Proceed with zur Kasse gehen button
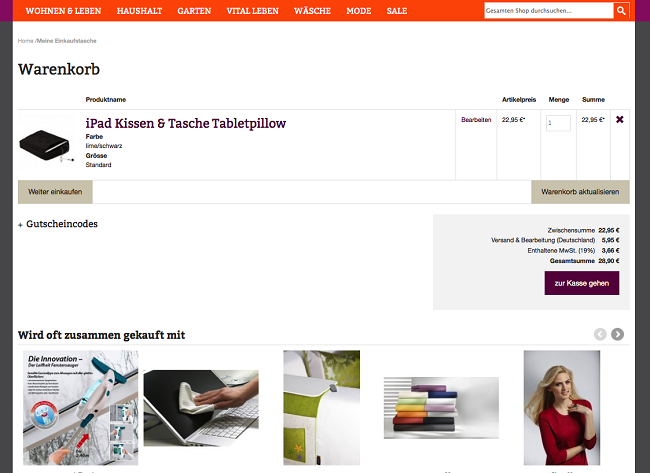Image resolution: width=650 pixels, height=473 pixels. tap(582, 283)
